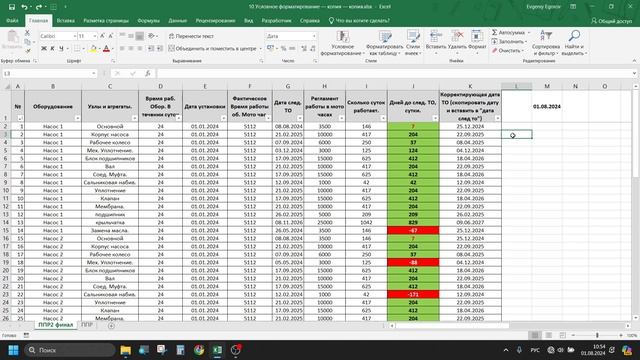Click the add new sheet plus icon
The height and width of the screenshot is (360, 640).
coord(111,326)
